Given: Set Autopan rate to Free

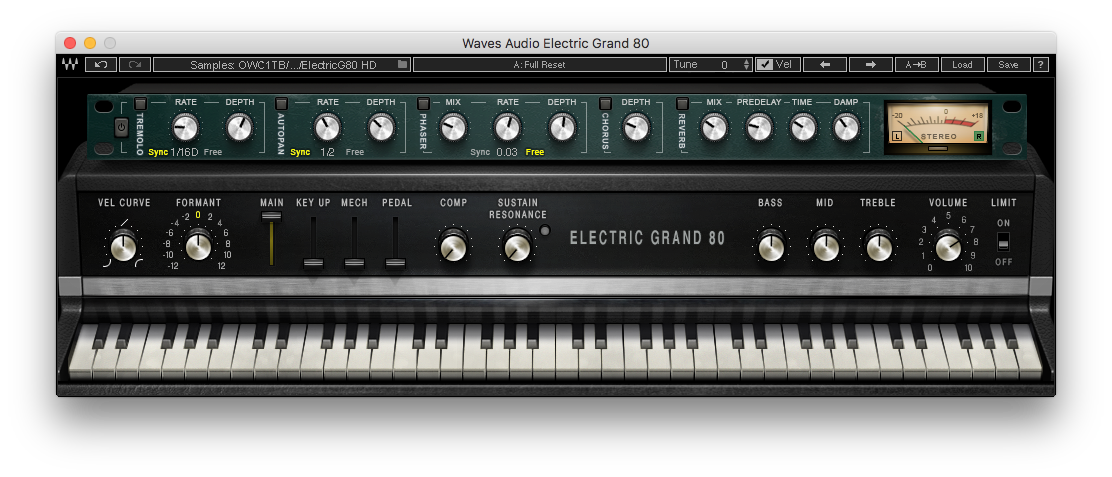Looking at the screenshot, I should (x=355, y=152).
